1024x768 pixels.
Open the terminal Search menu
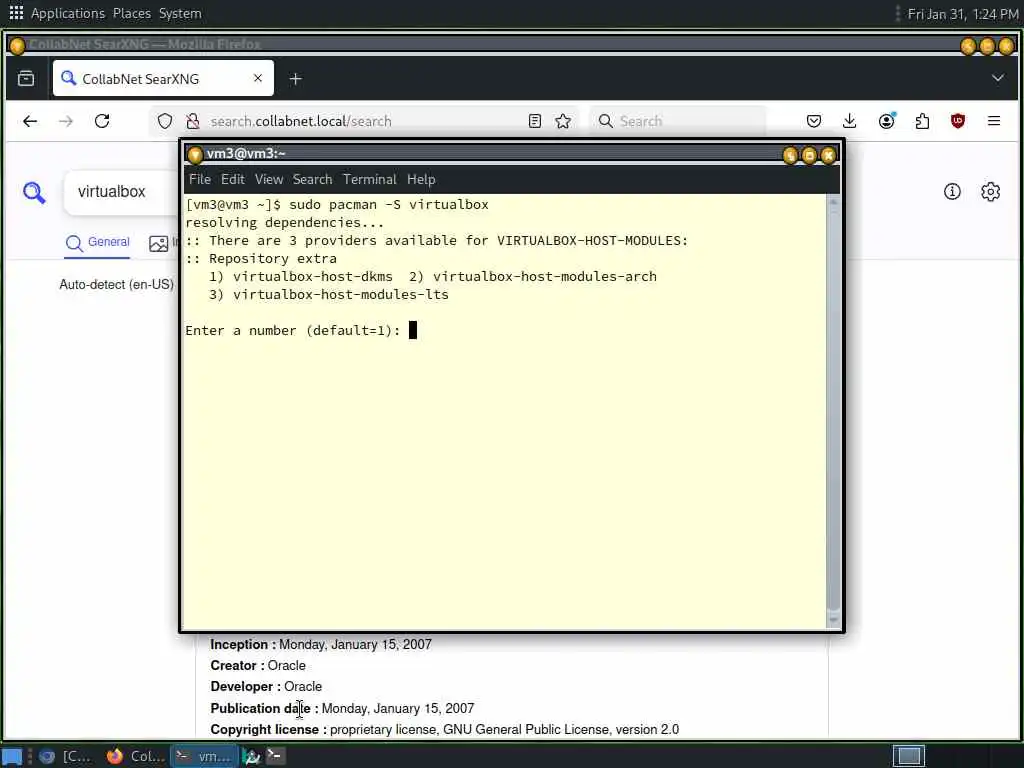click(312, 179)
